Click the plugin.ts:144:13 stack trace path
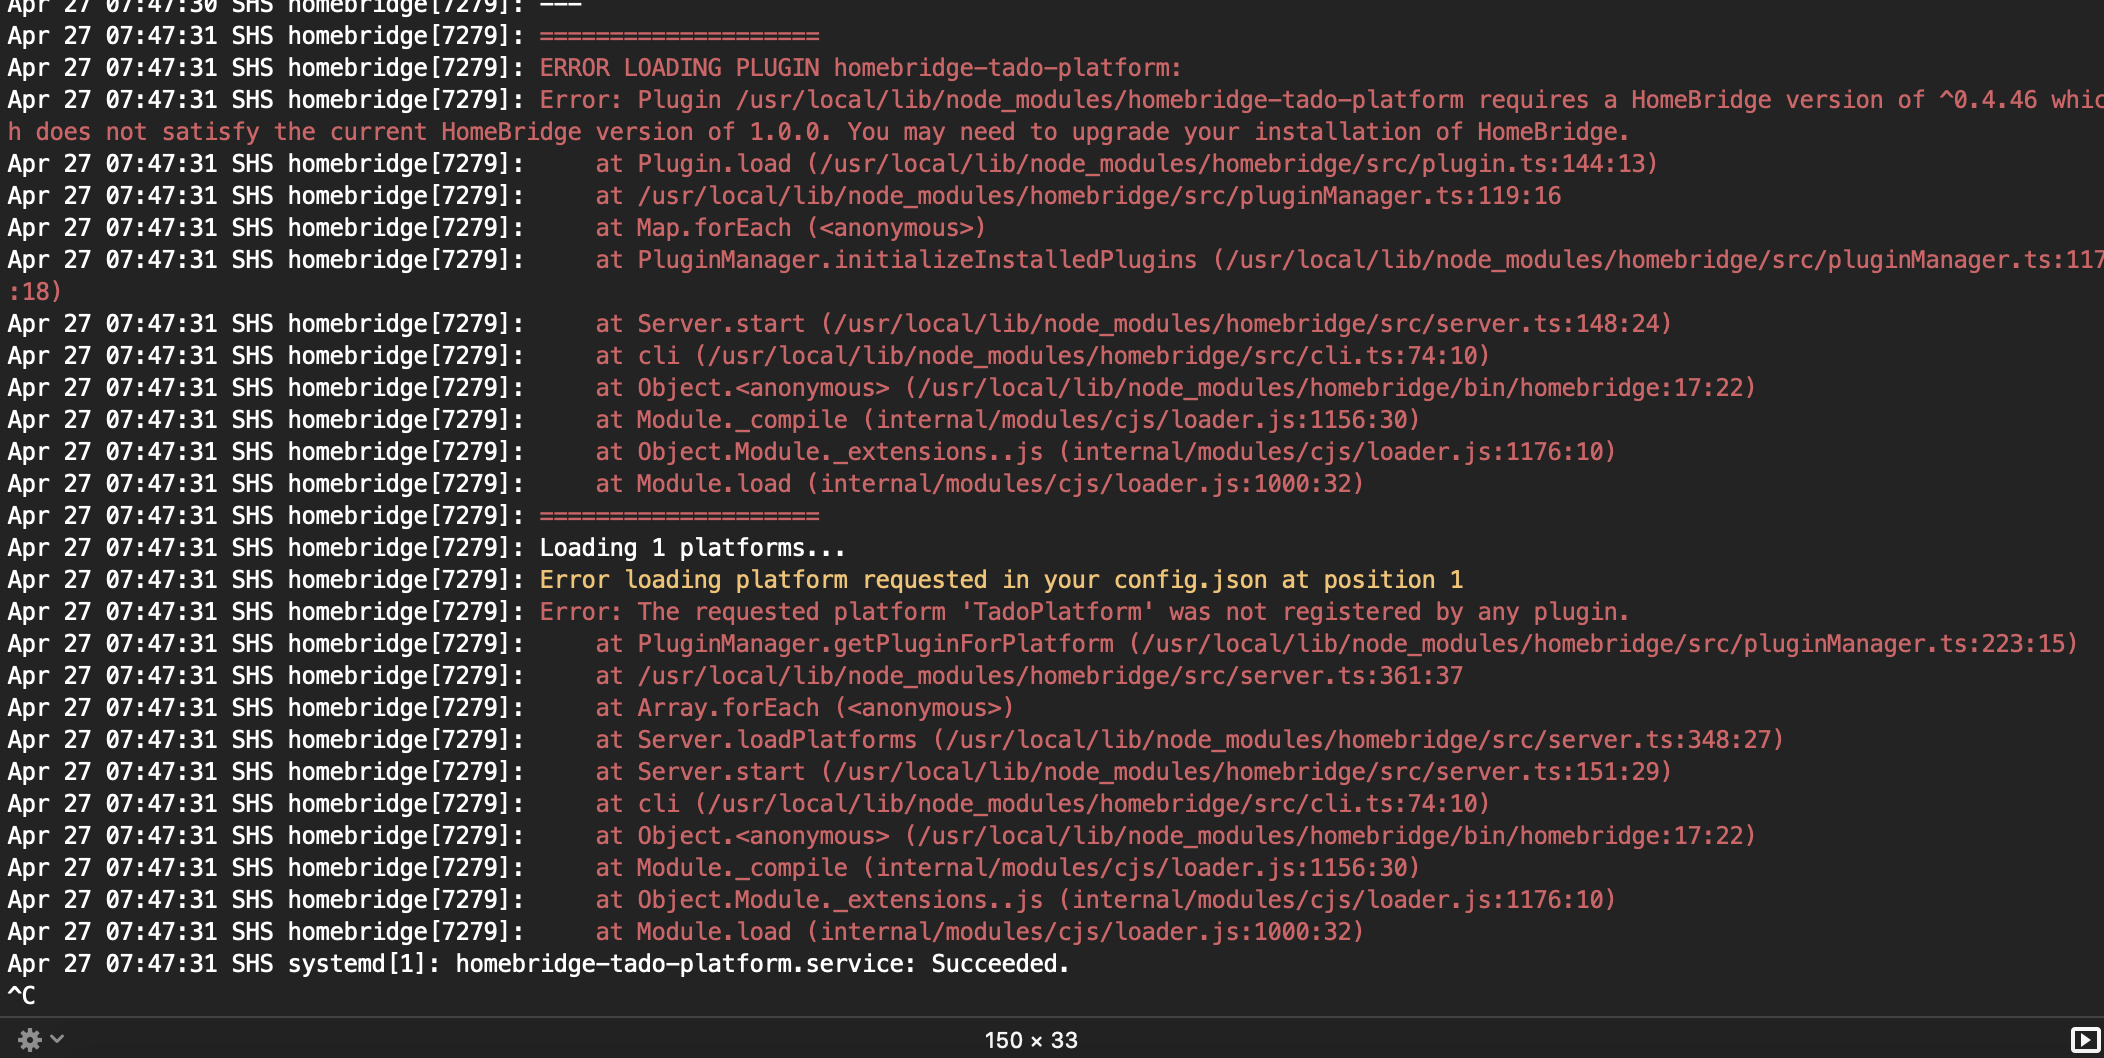 1232,164
